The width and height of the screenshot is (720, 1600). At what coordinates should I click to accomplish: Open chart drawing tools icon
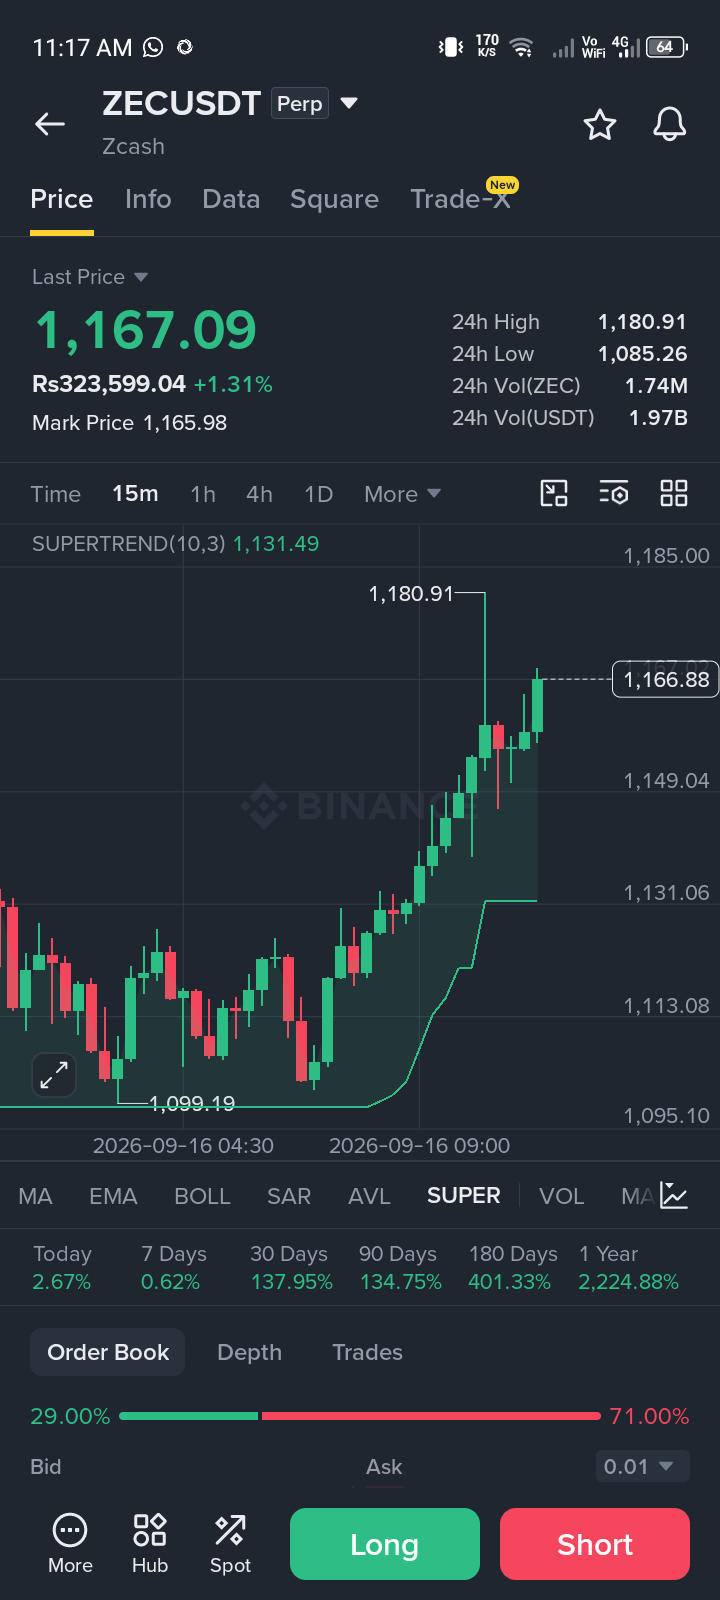[554, 493]
